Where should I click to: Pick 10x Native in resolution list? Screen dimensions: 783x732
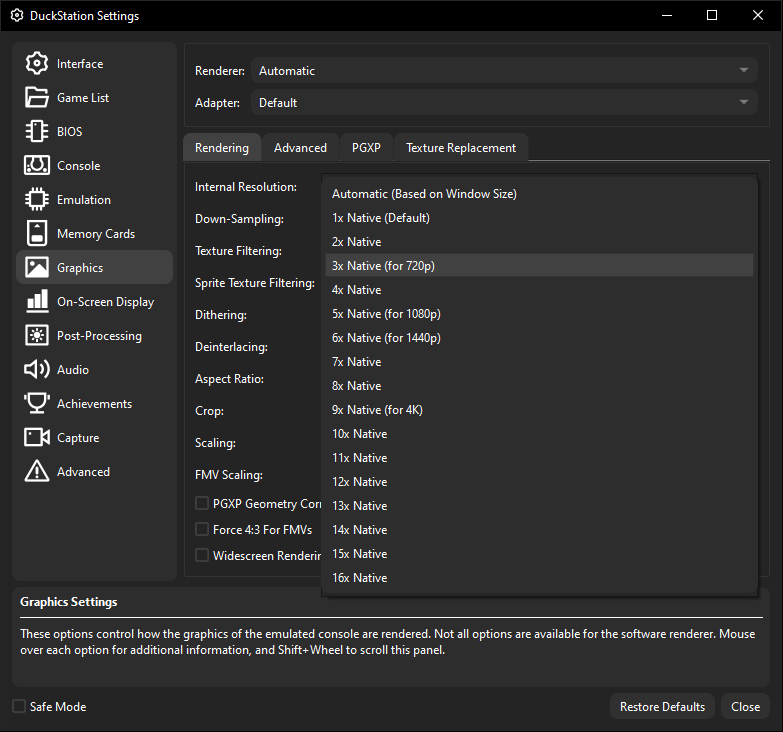(x=539, y=433)
